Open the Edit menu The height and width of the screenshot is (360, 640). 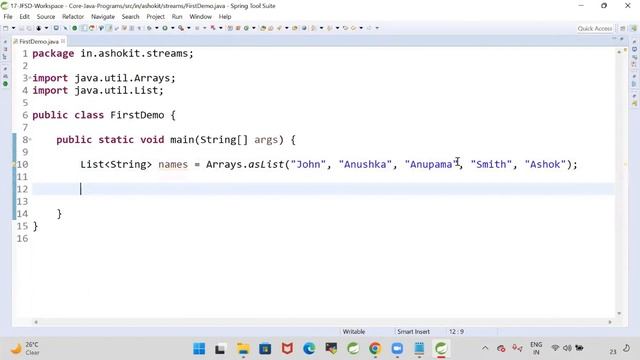pyautogui.click(x=24, y=17)
